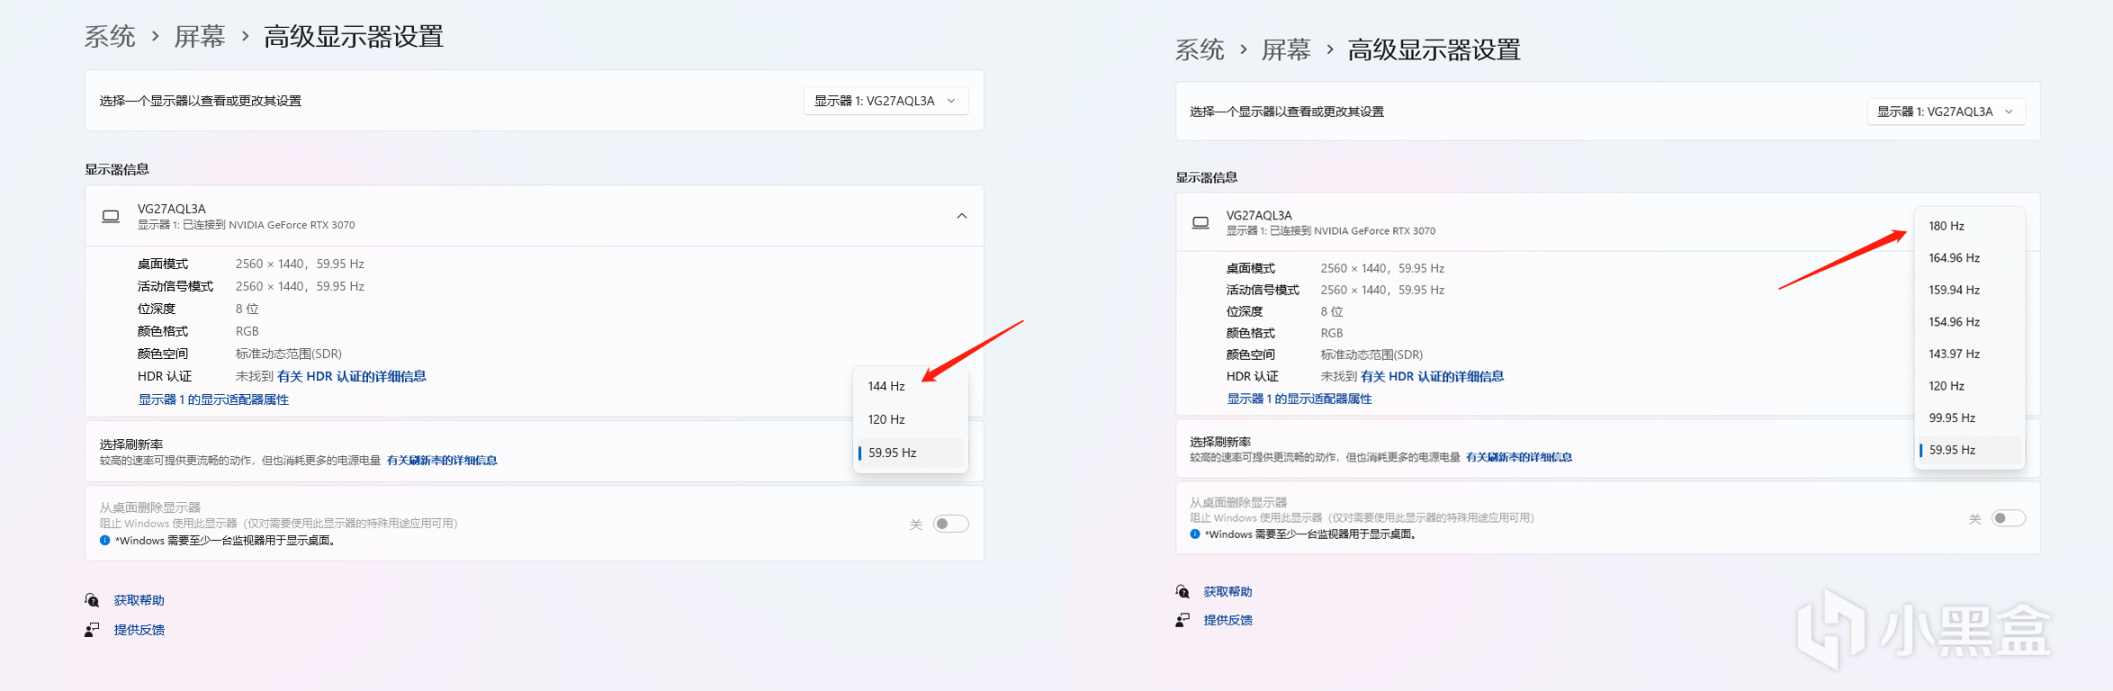Click left 活动信号模式 value text
The image size is (2113, 691).
300,287
